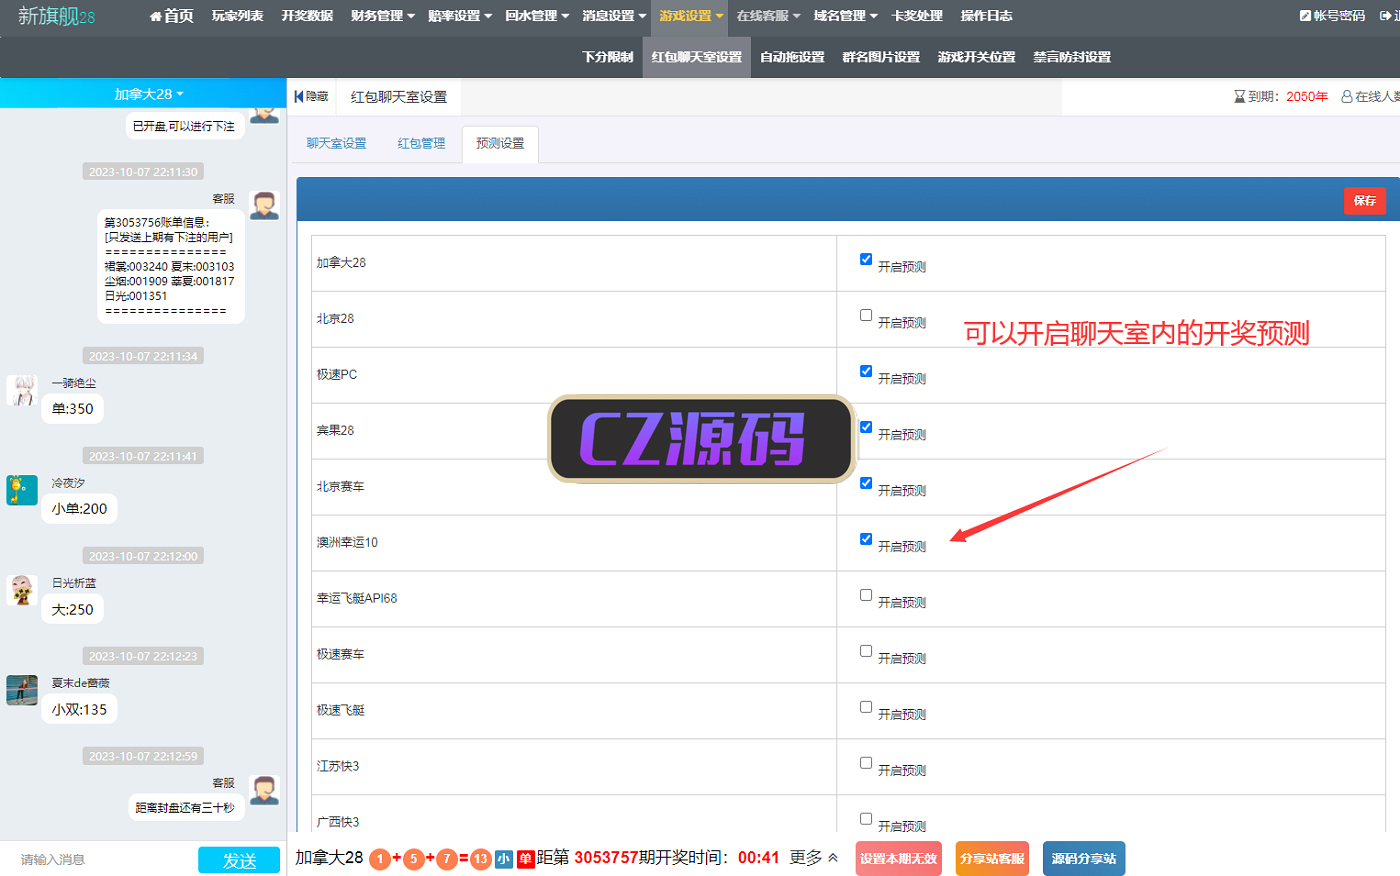Click the home icon 首页

click(155, 16)
